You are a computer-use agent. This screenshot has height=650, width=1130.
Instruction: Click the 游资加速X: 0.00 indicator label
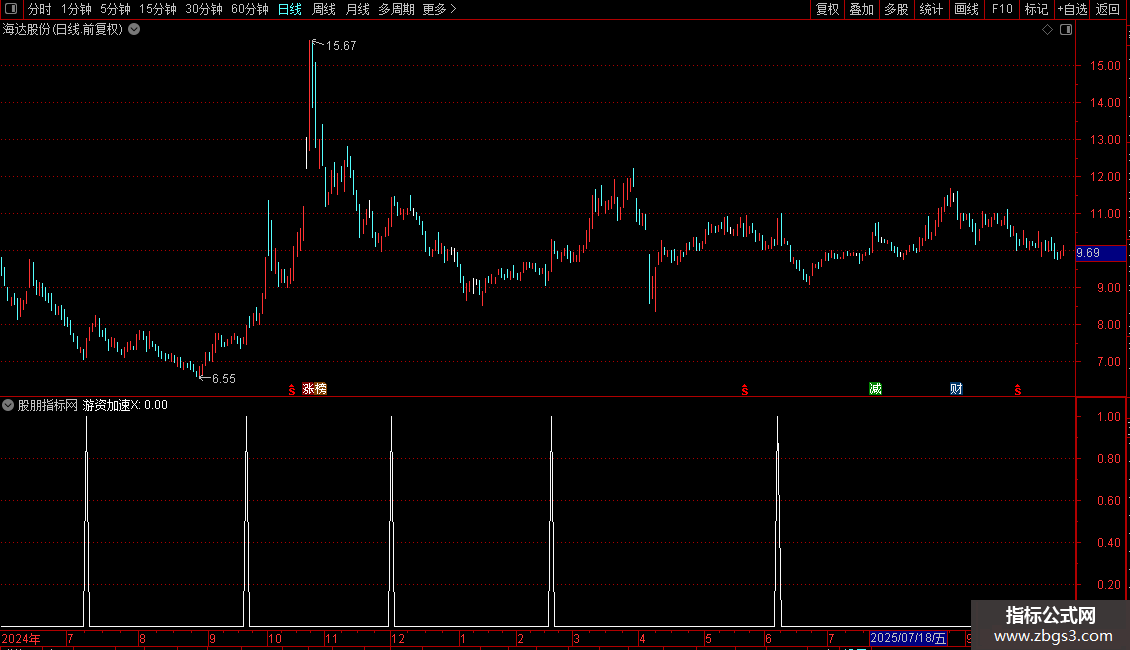coord(125,405)
